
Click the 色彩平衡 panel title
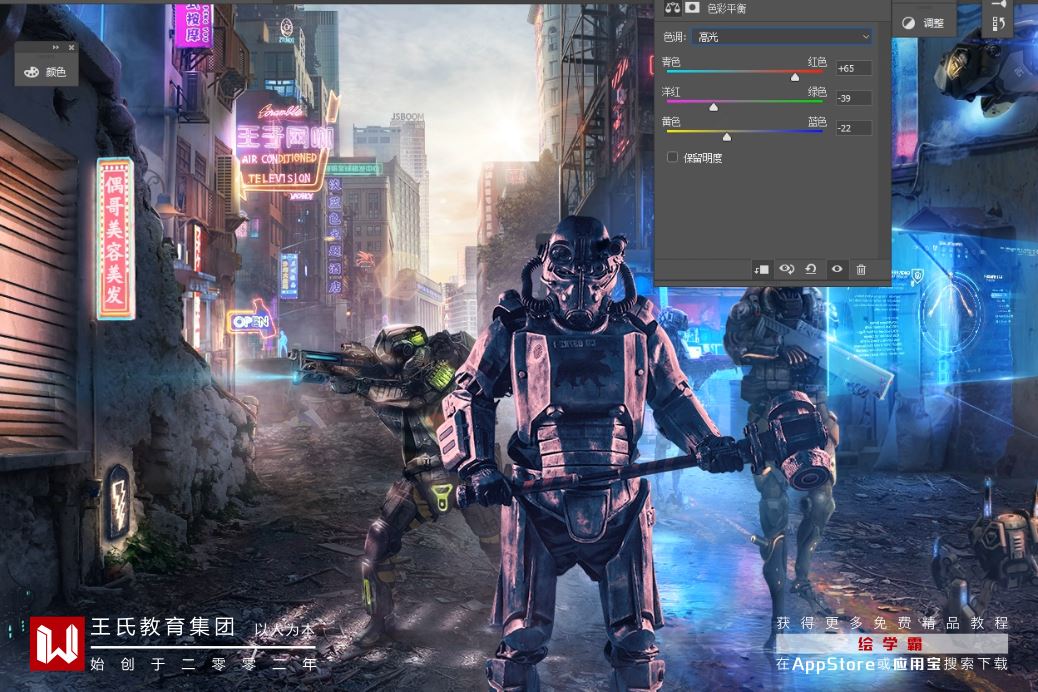726,8
